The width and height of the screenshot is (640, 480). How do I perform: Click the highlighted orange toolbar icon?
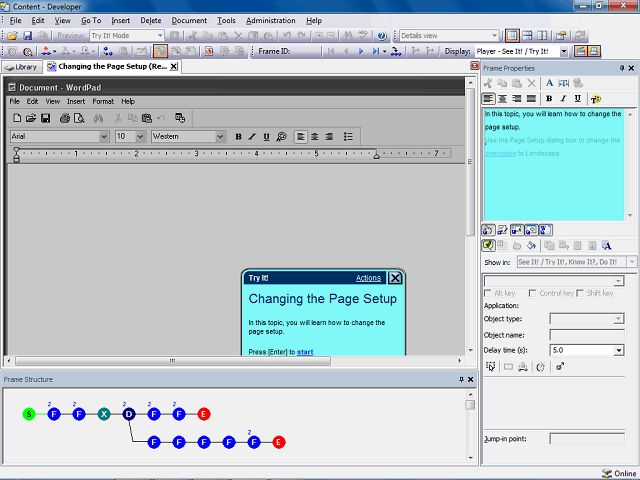tap(160, 51)
